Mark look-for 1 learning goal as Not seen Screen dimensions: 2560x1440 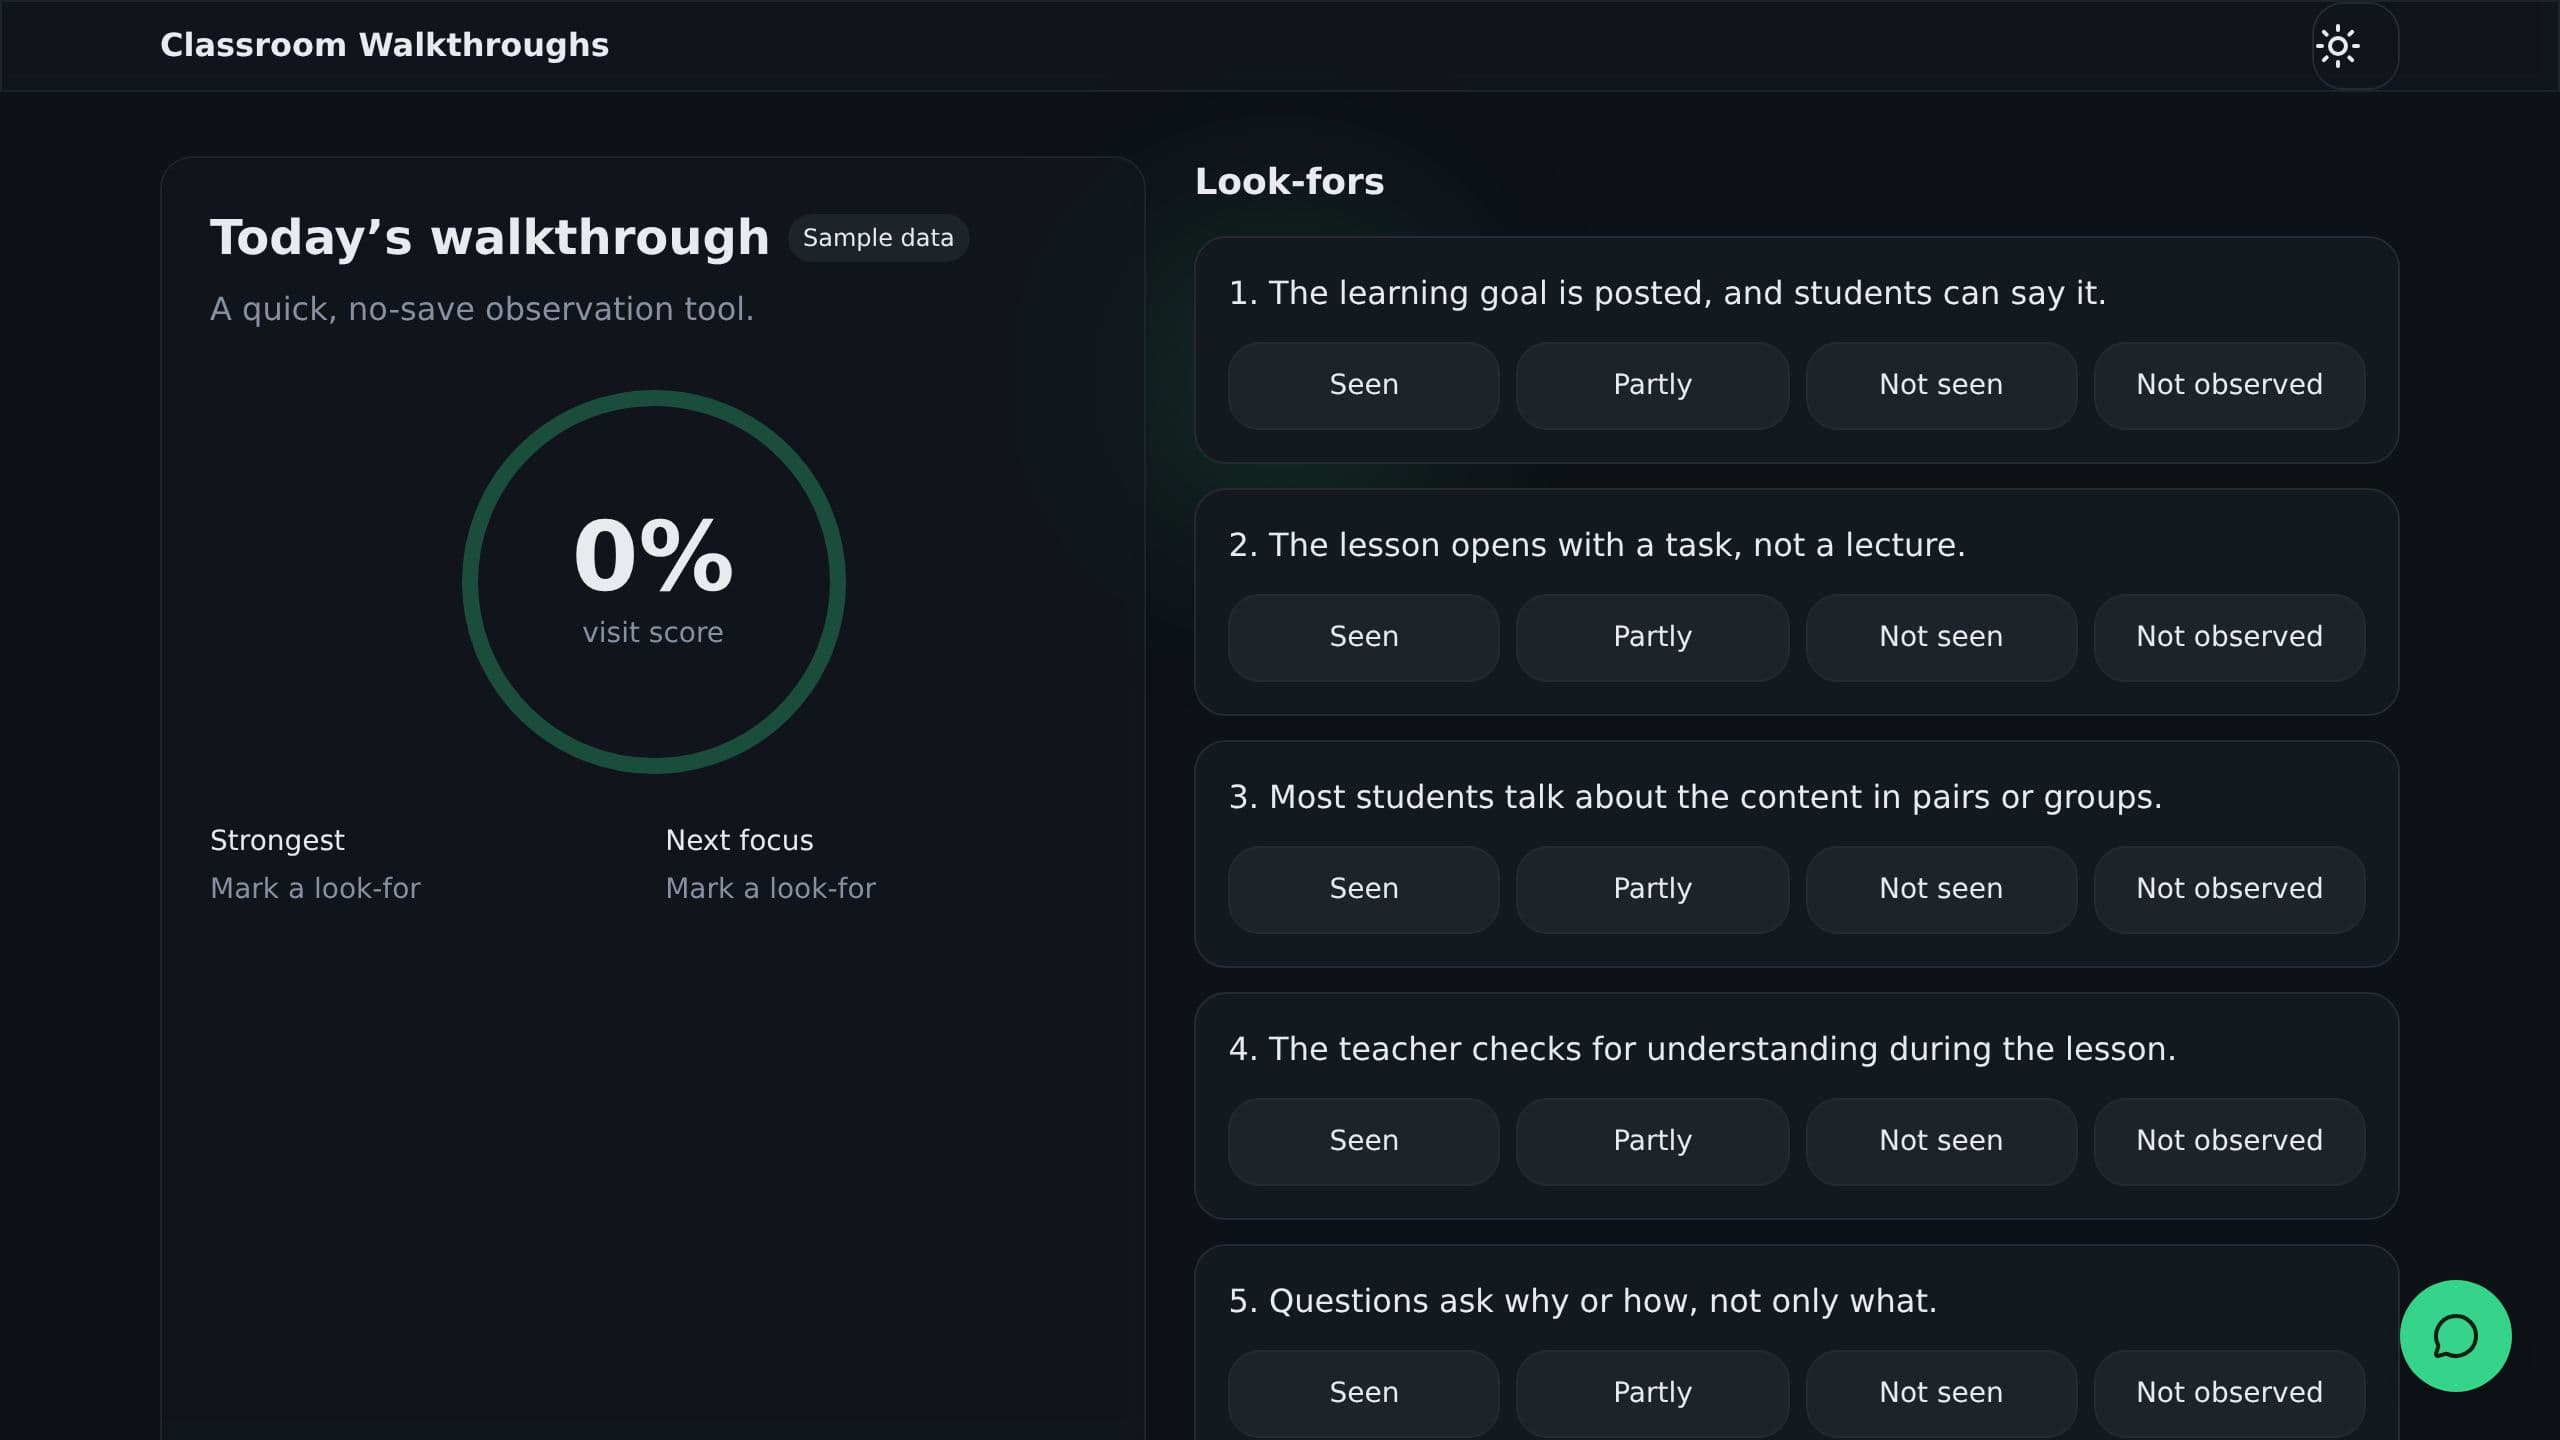(1941, 385)
